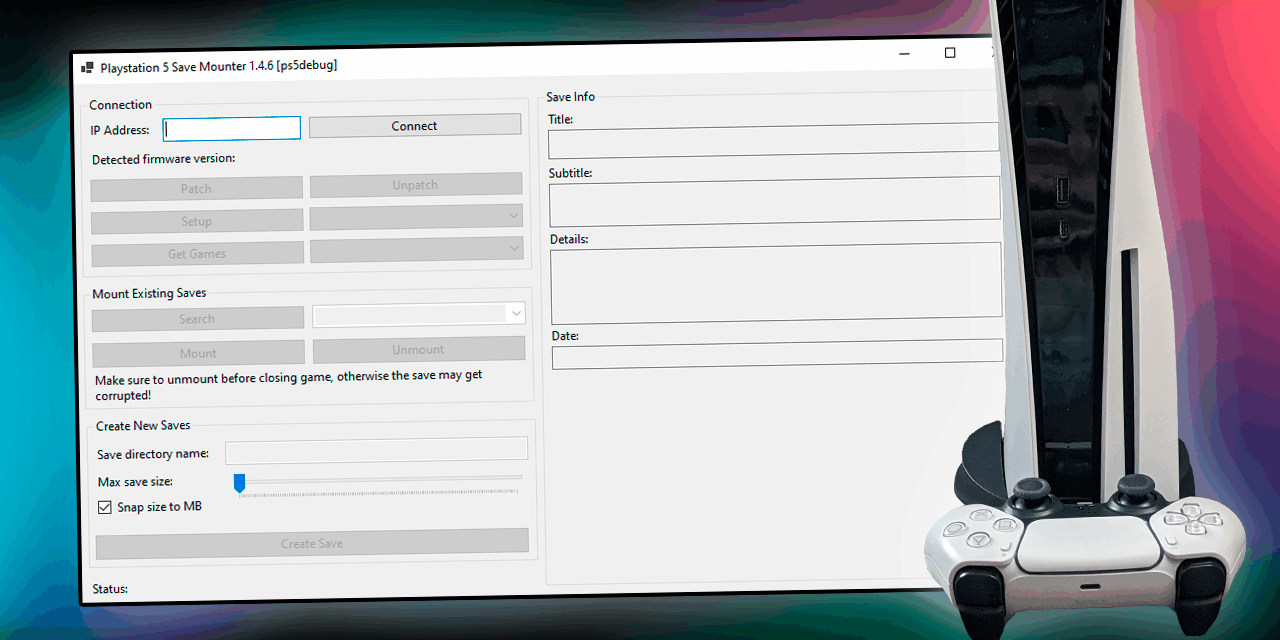Click the 'Detected firmware version:' label

tap(163, 159)
